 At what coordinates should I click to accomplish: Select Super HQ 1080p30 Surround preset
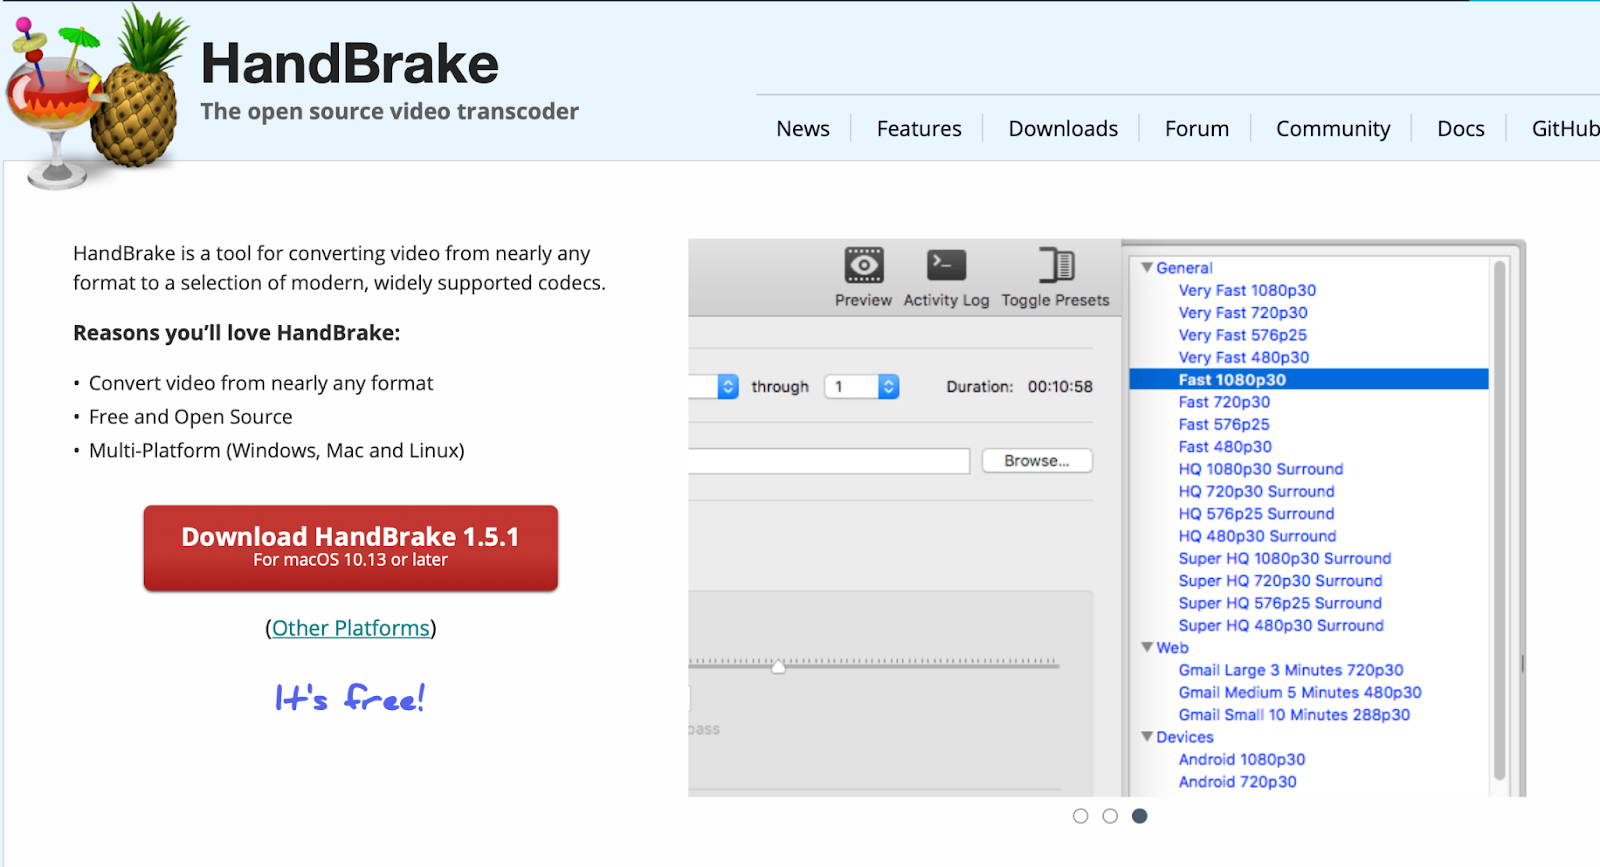point(1285,558)
